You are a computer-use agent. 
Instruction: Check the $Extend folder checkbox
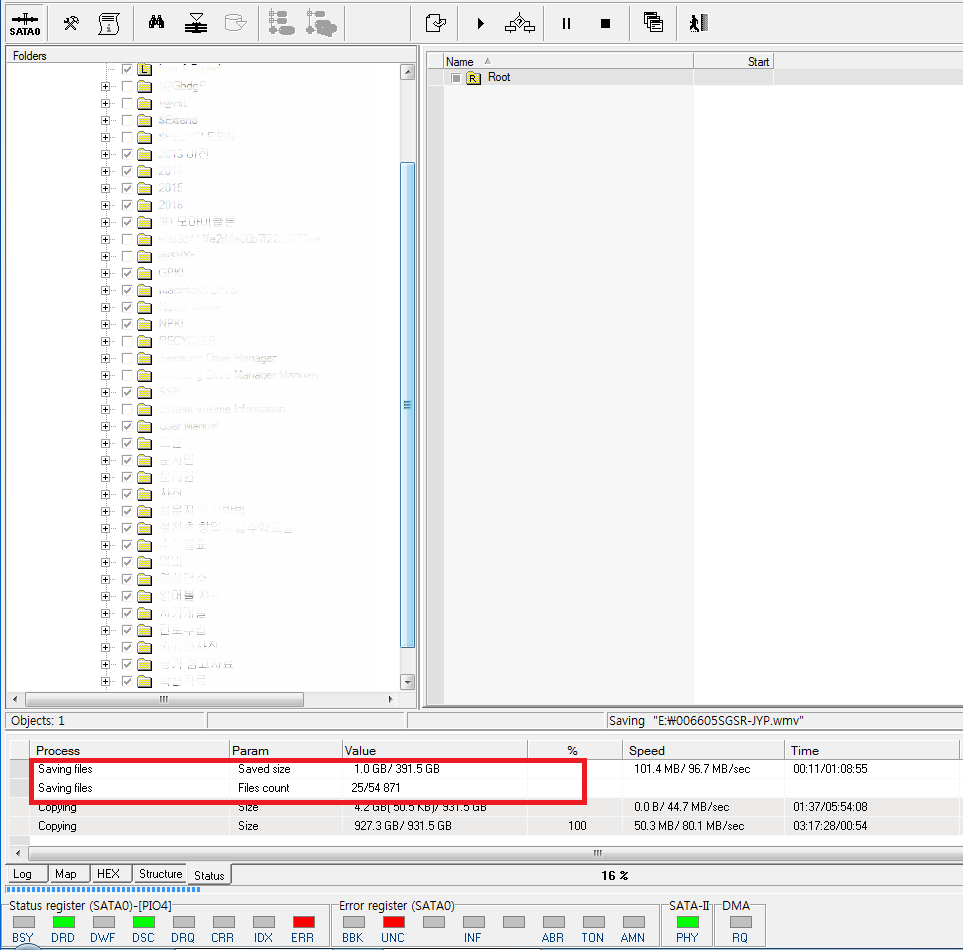pyautogui.click(x=127, y=120)
